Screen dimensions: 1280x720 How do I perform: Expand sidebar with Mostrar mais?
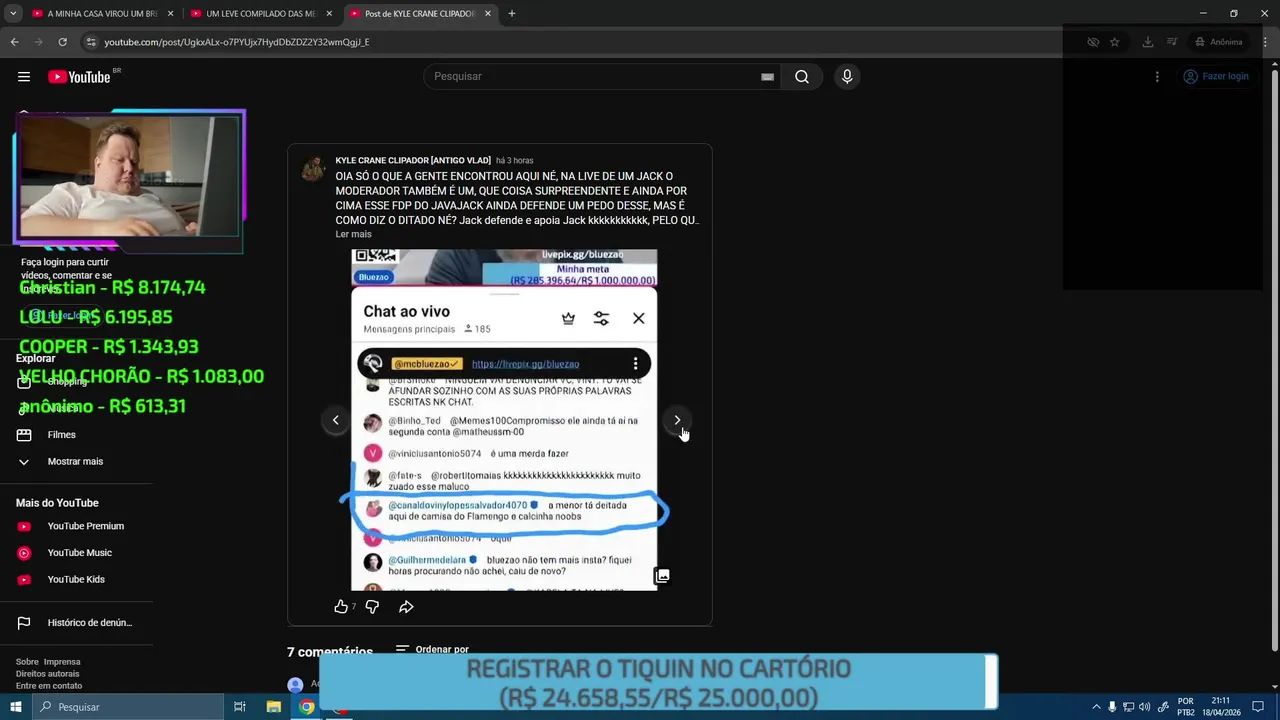tap(75, 462)
